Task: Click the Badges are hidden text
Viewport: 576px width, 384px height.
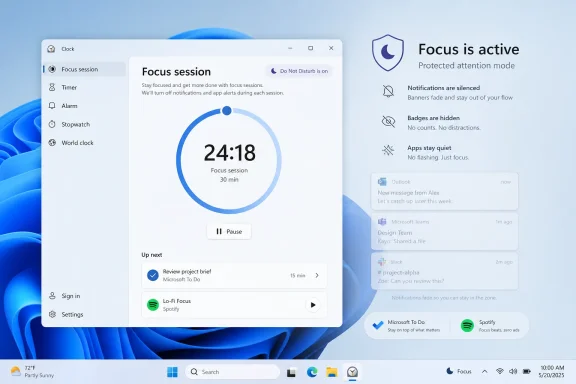Action: coord(433,118)
